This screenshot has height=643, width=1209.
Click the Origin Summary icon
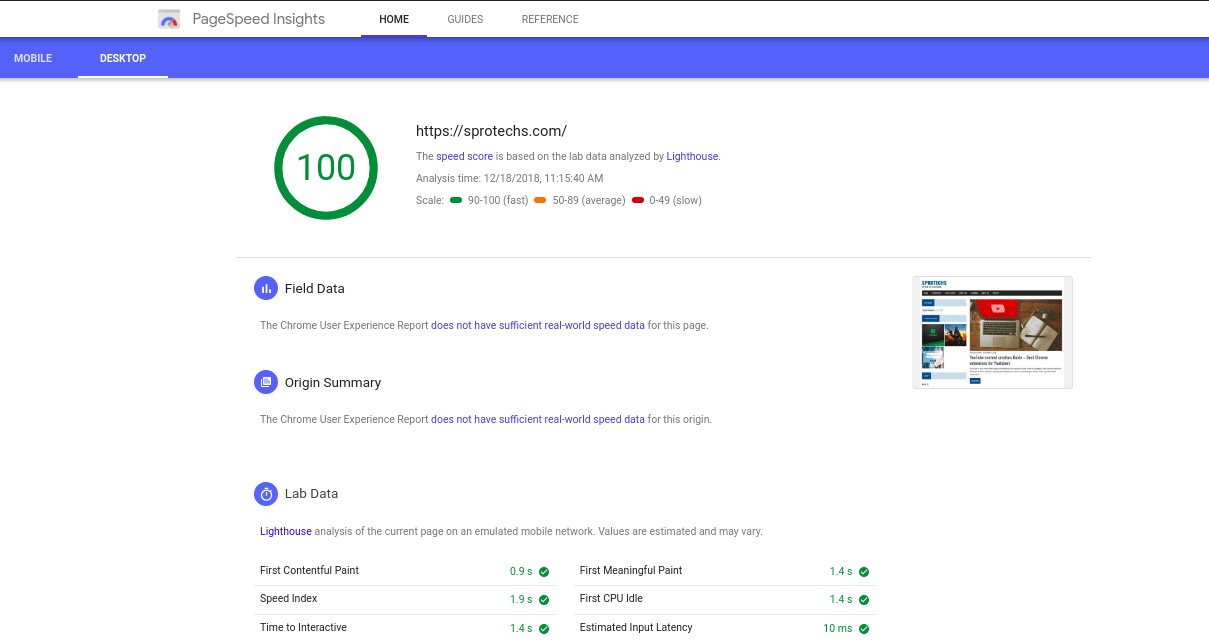[266, 382]
